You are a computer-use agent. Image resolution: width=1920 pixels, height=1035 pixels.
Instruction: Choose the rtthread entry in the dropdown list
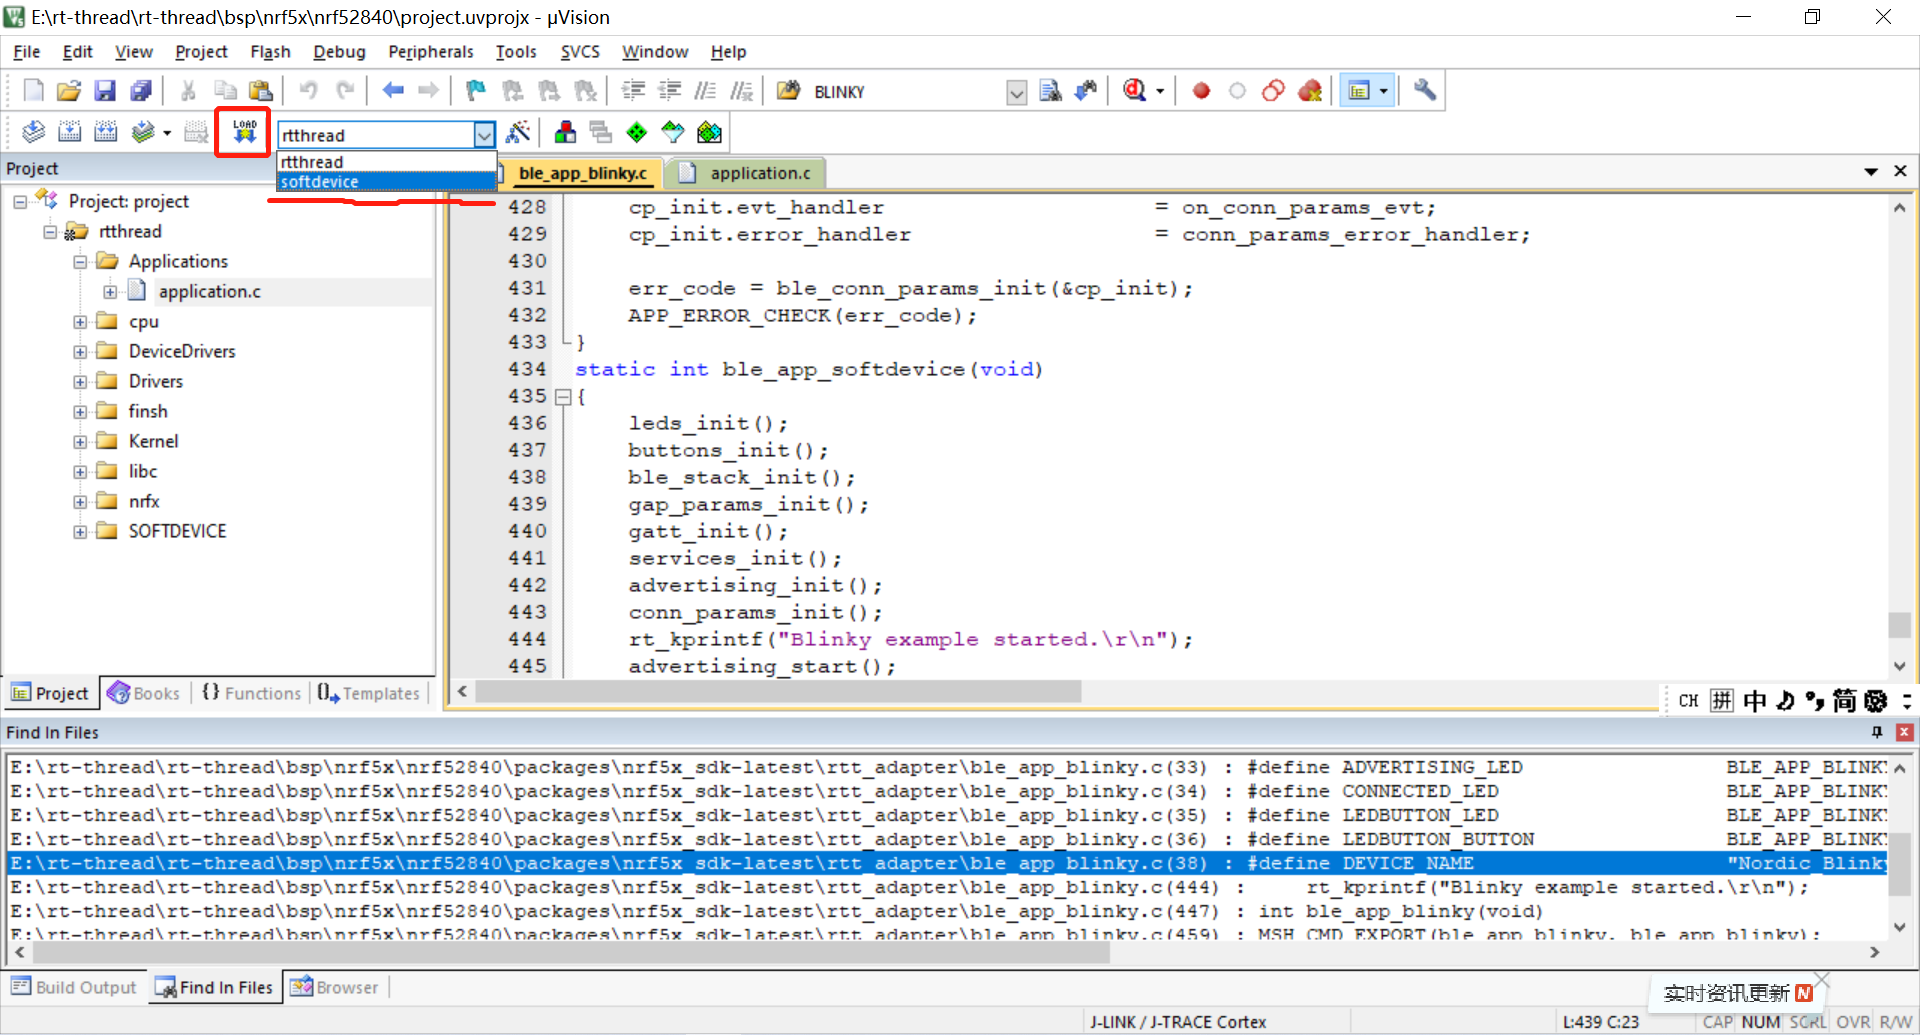coord(386,162)
